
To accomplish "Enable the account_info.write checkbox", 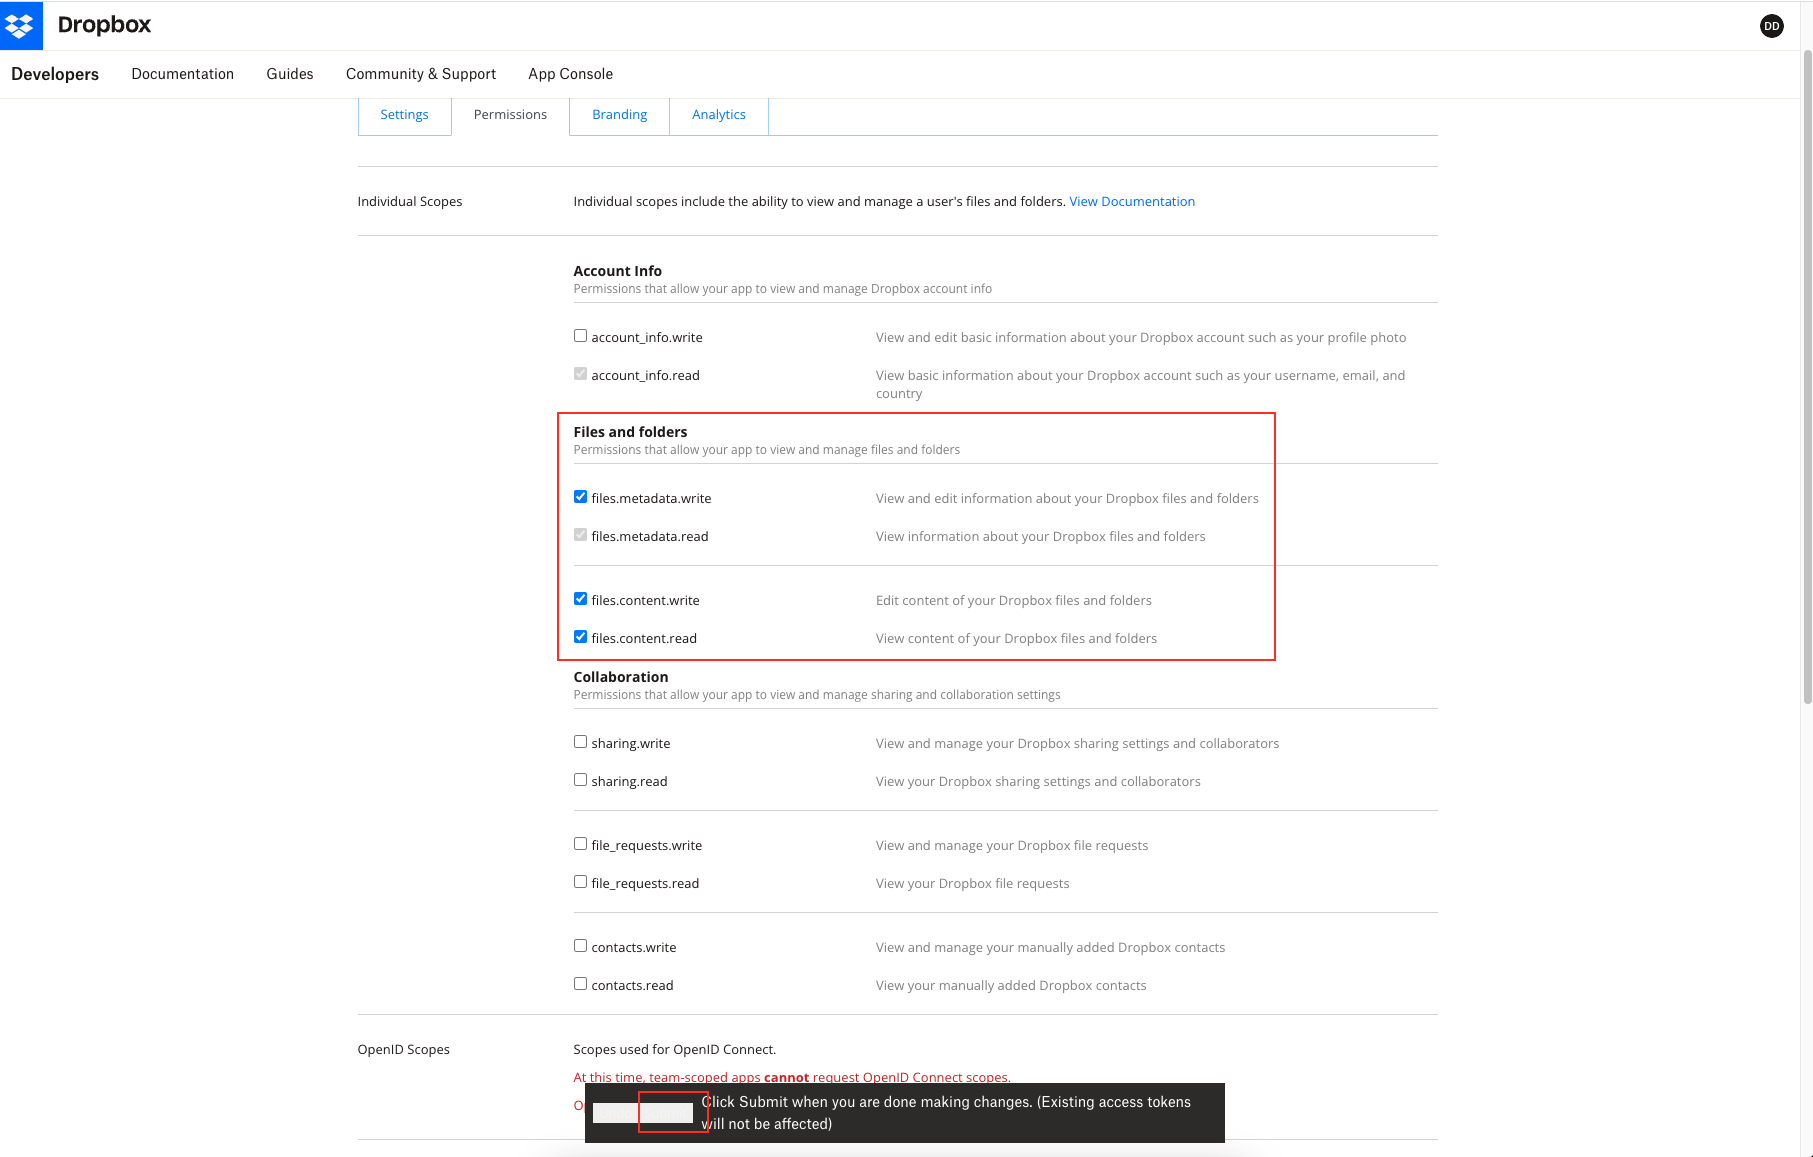I will [x=580, y=336].
